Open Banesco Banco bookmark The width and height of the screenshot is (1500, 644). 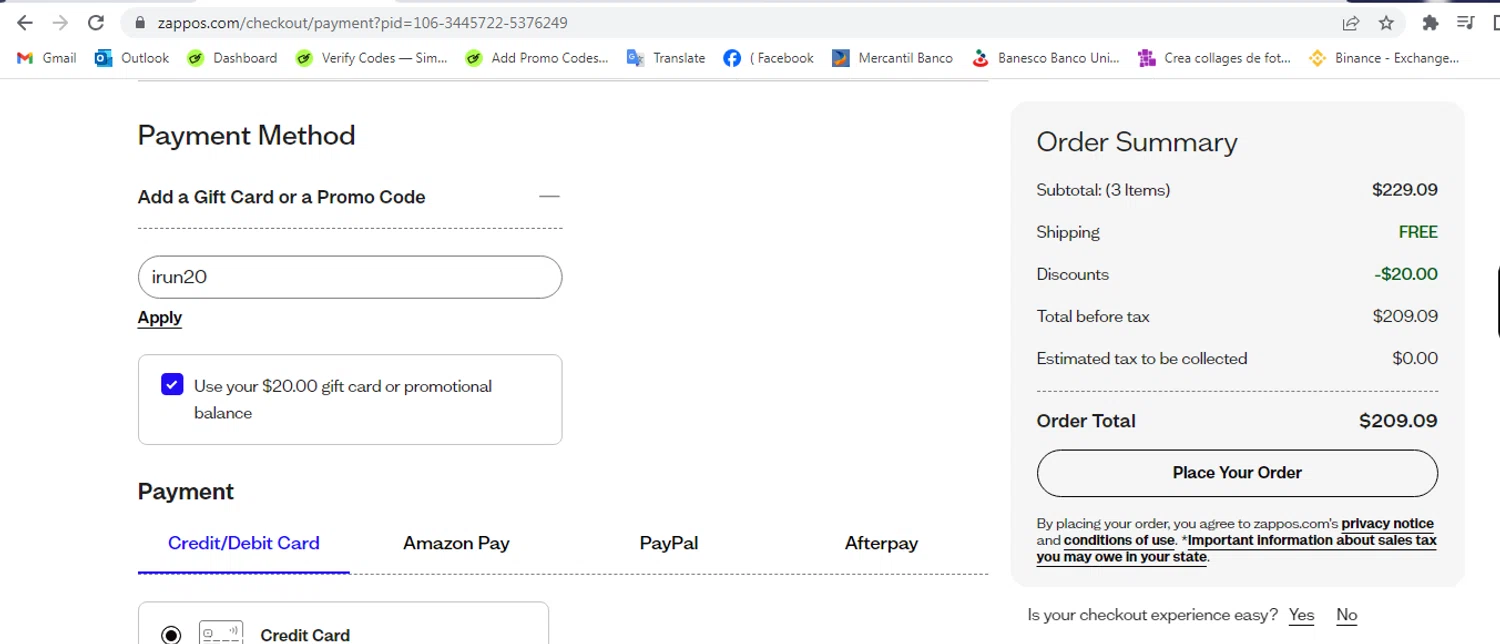click(x=1046, y=58)
